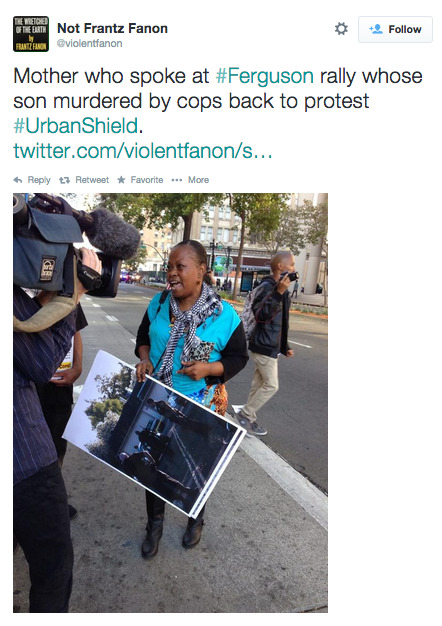Open the twitter.com/violentfanon link

[x=143, y=151]
